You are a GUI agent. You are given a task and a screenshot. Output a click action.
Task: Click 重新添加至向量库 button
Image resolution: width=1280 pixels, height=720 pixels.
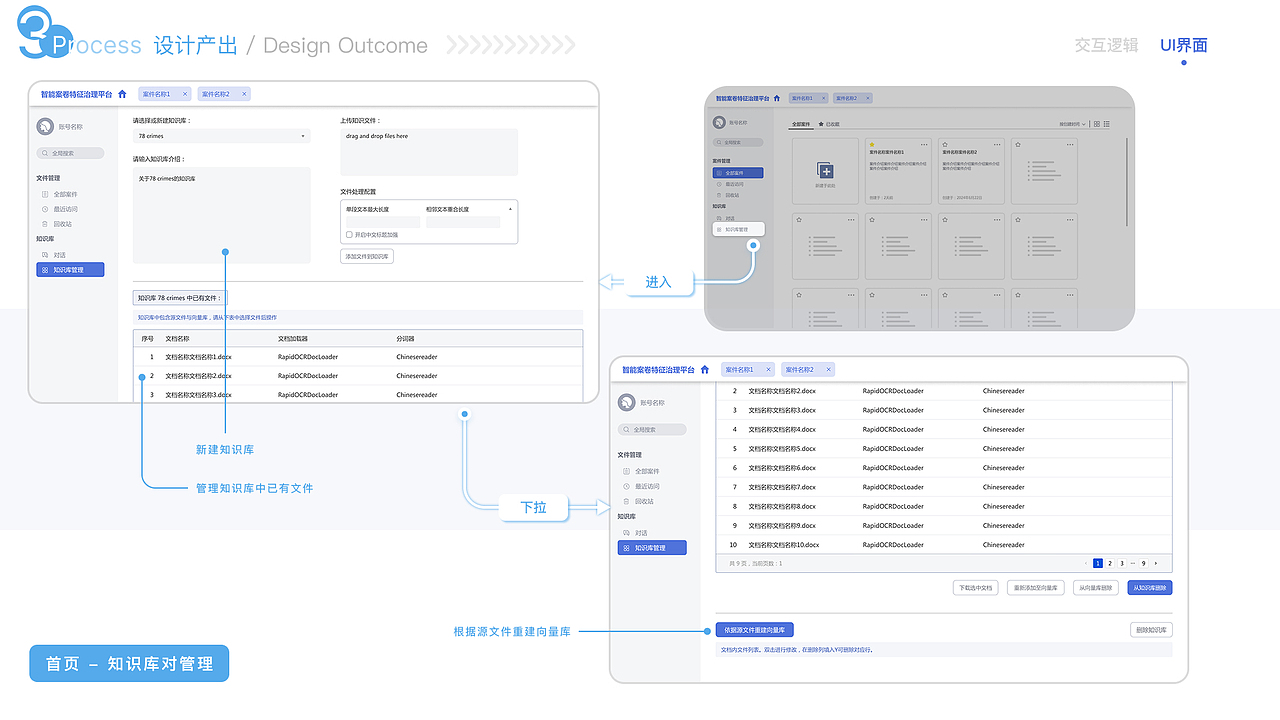click(x=1035, y=588)
